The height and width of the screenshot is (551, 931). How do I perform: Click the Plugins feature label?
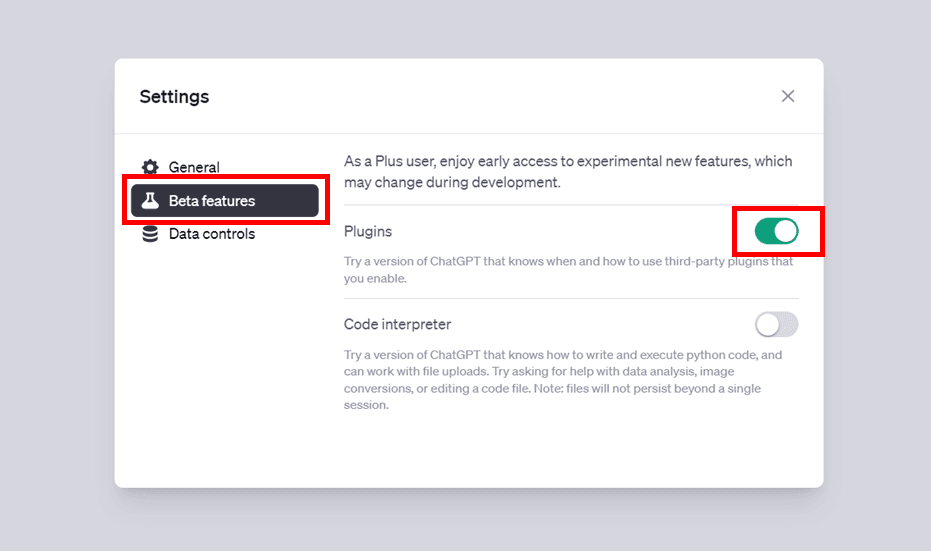pyautogui.click(x=368, y=232)
